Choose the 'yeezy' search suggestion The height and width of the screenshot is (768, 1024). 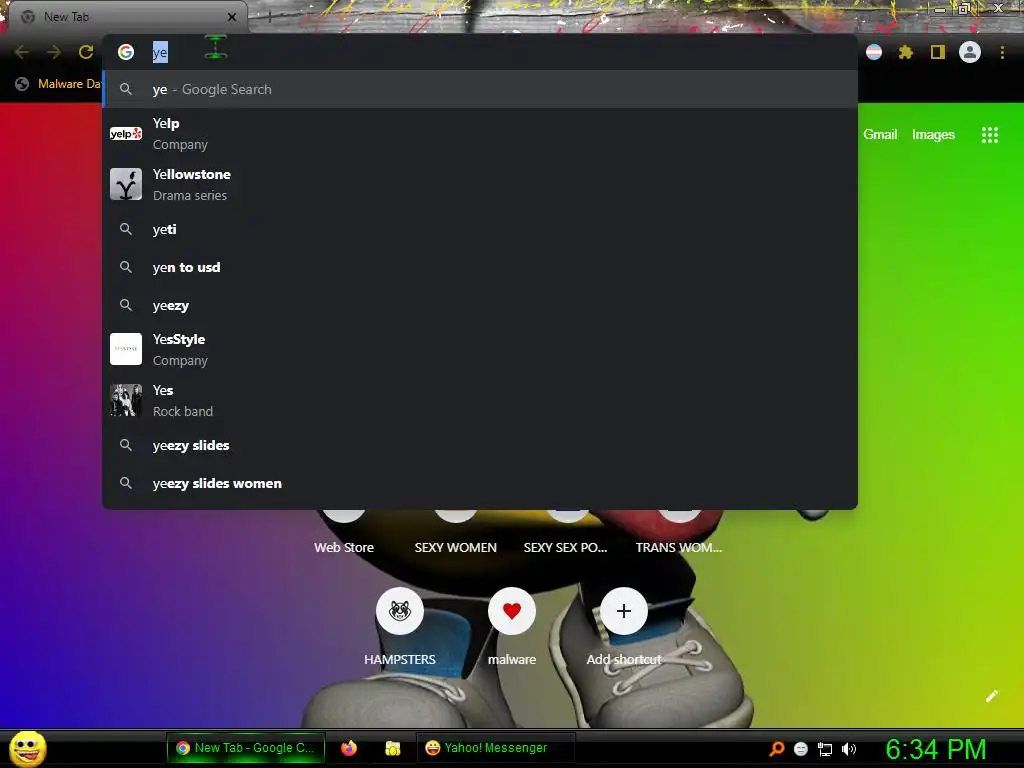point(480,305)
